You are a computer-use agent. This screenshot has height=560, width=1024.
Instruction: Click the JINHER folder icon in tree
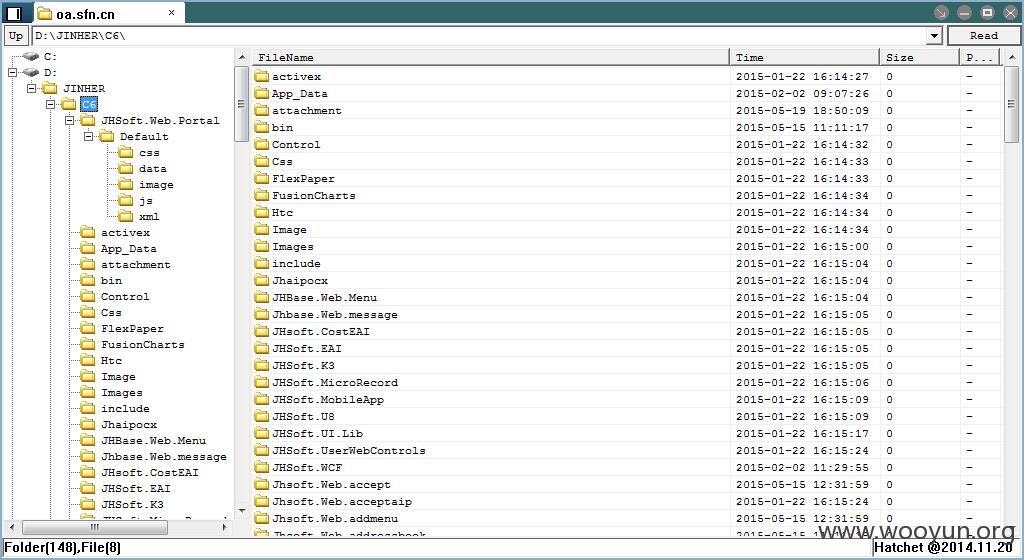(x=50, y=88)
